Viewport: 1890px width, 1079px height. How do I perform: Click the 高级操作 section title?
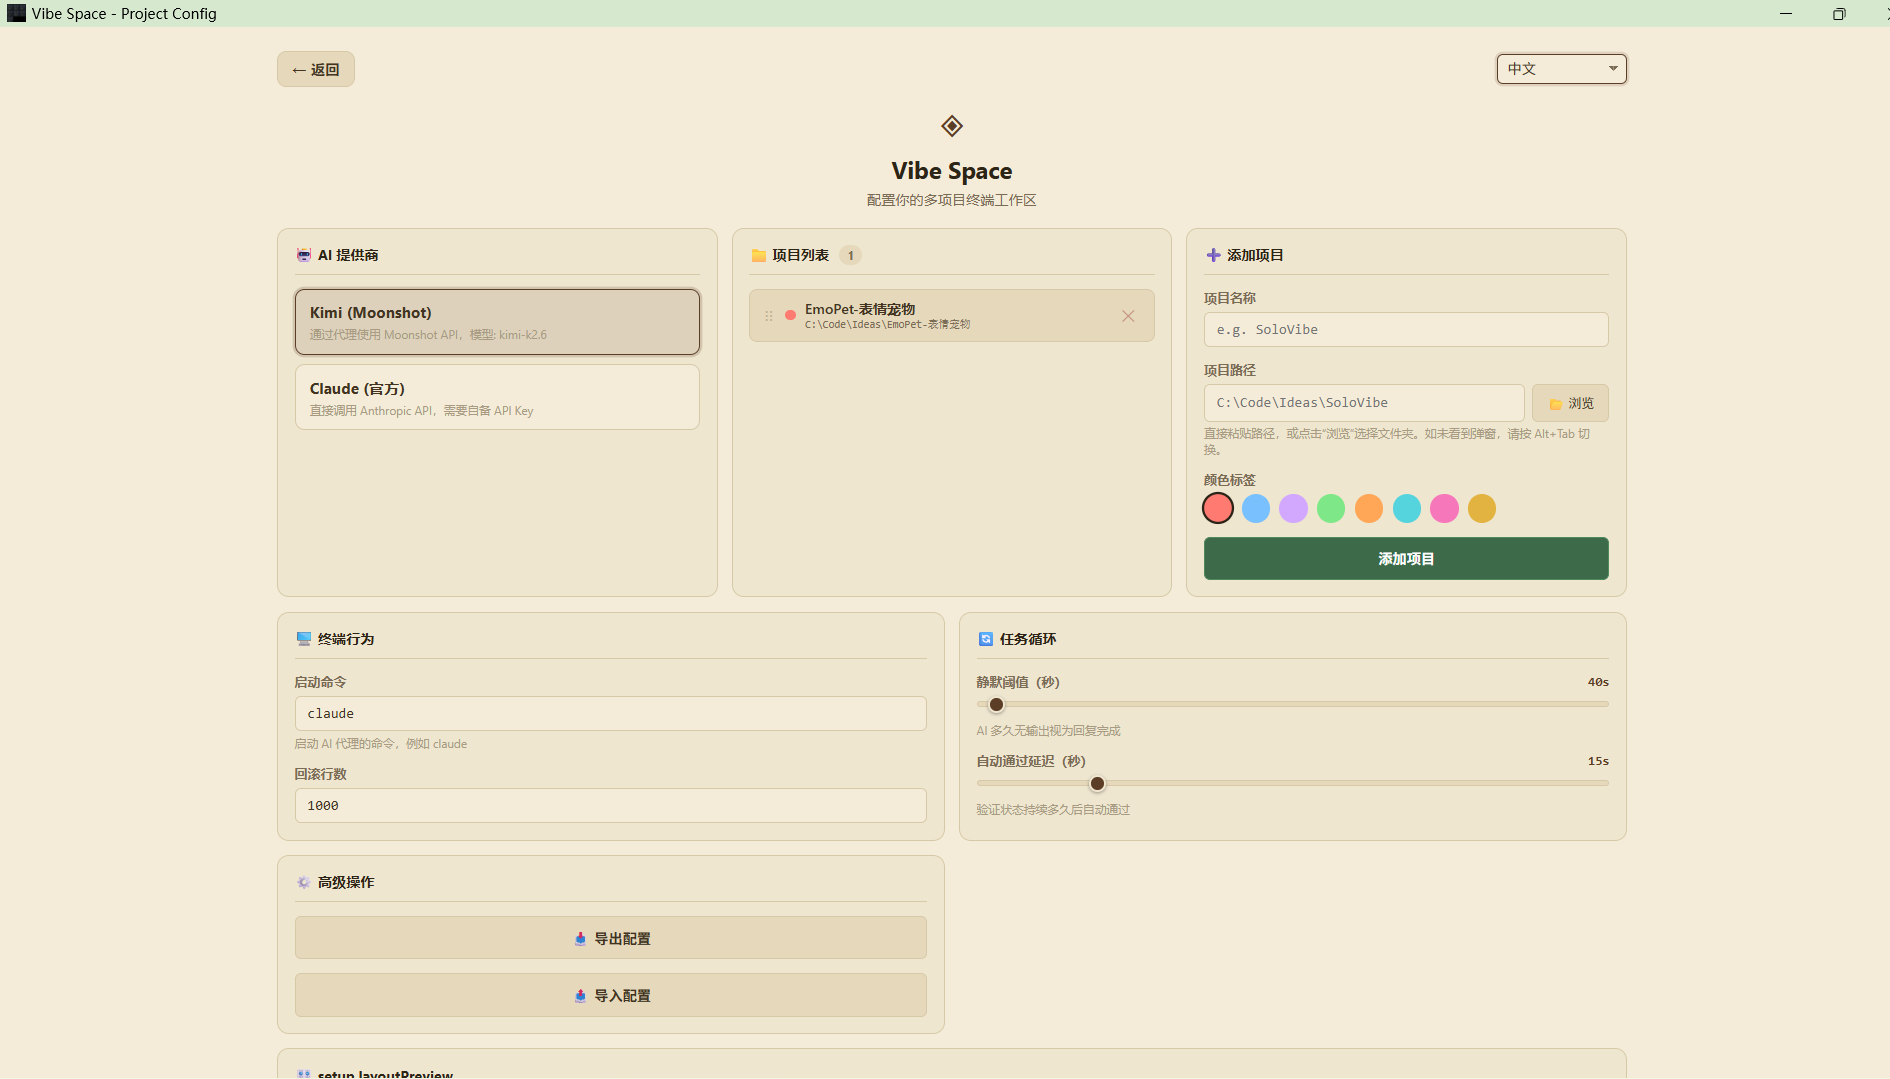346,882
